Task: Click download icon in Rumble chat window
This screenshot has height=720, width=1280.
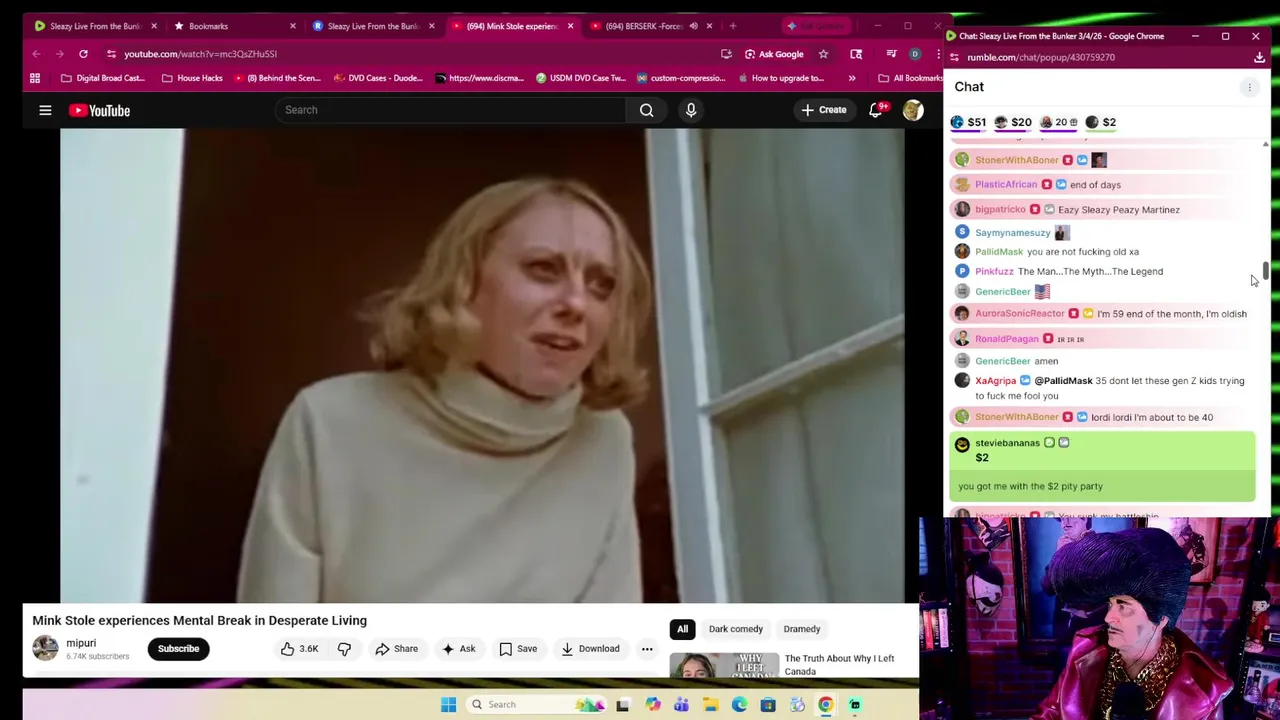Action: click(x=1259, y=57)
